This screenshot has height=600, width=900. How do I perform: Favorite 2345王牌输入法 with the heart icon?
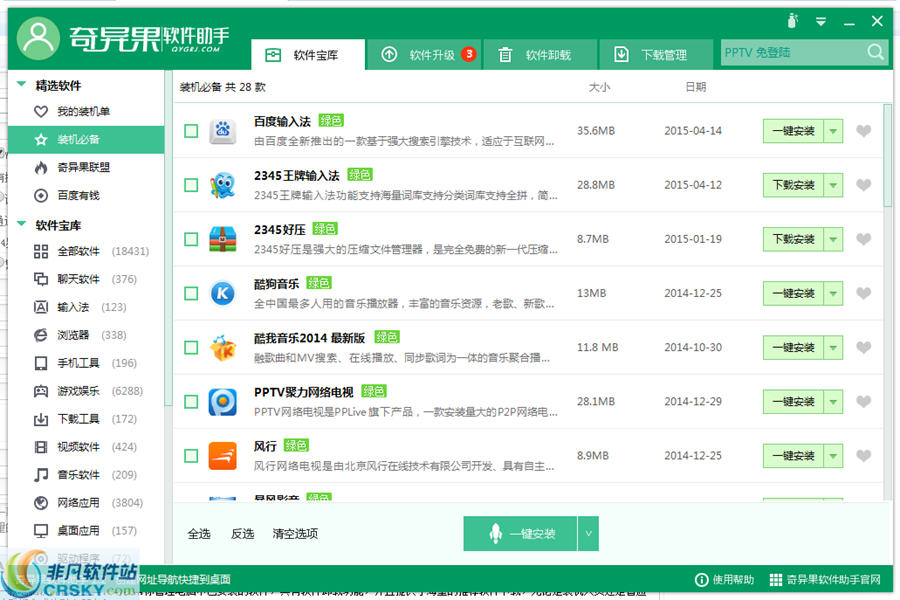pos(863,185)
